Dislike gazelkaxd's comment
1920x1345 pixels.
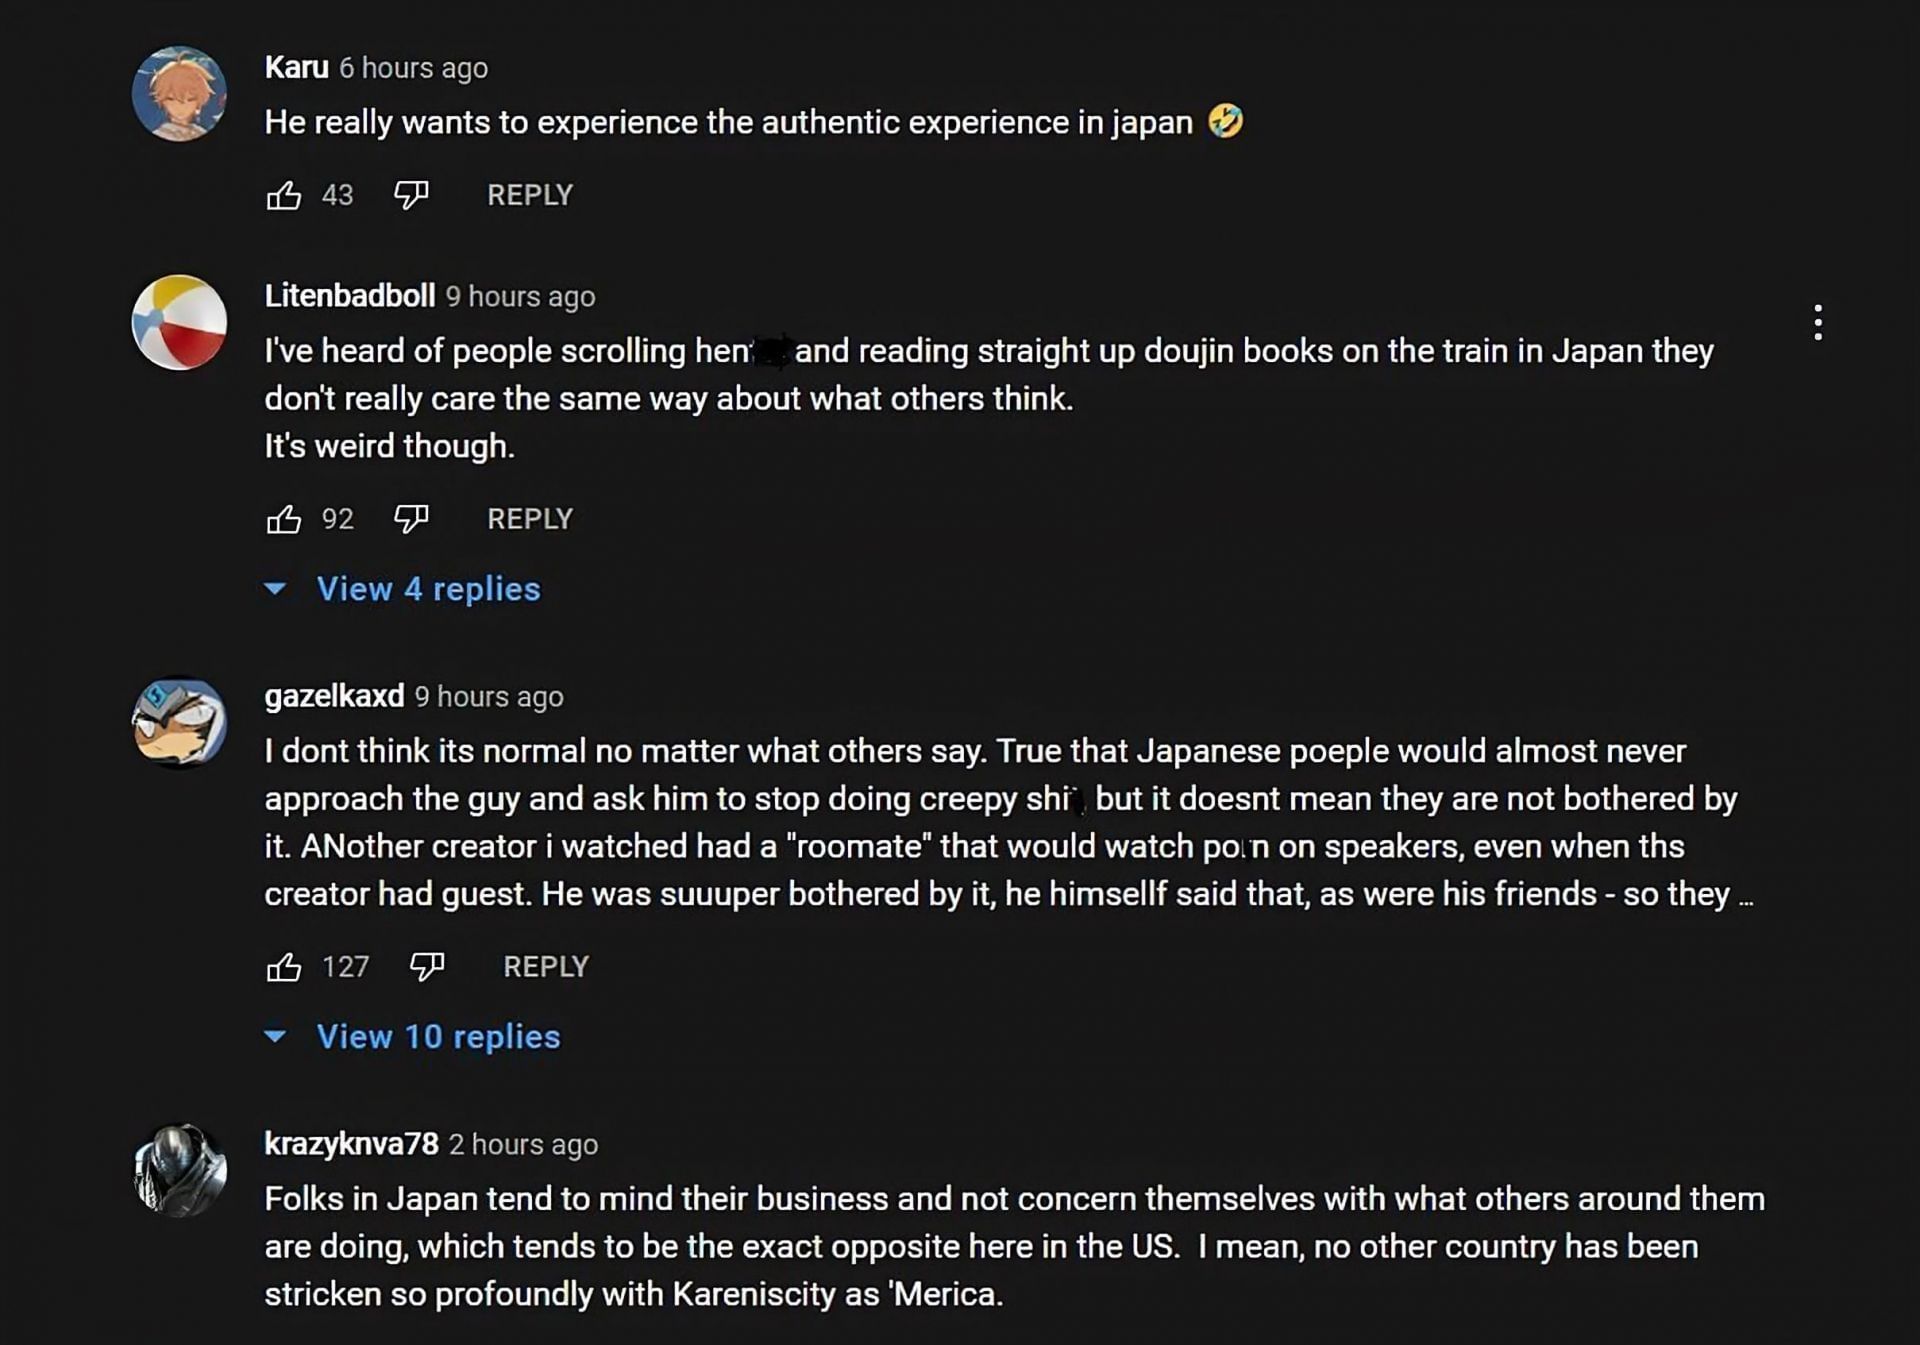[427, 967]
